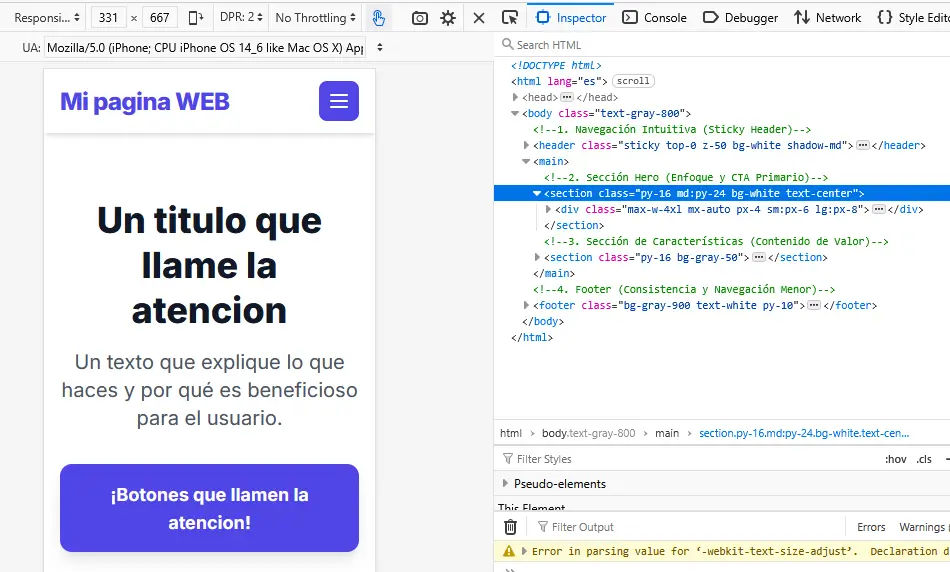950x572 pixels.
Task: Select the Navegación Intuitiva comment node
Action: pyautogui.click(x=672, y=129)
